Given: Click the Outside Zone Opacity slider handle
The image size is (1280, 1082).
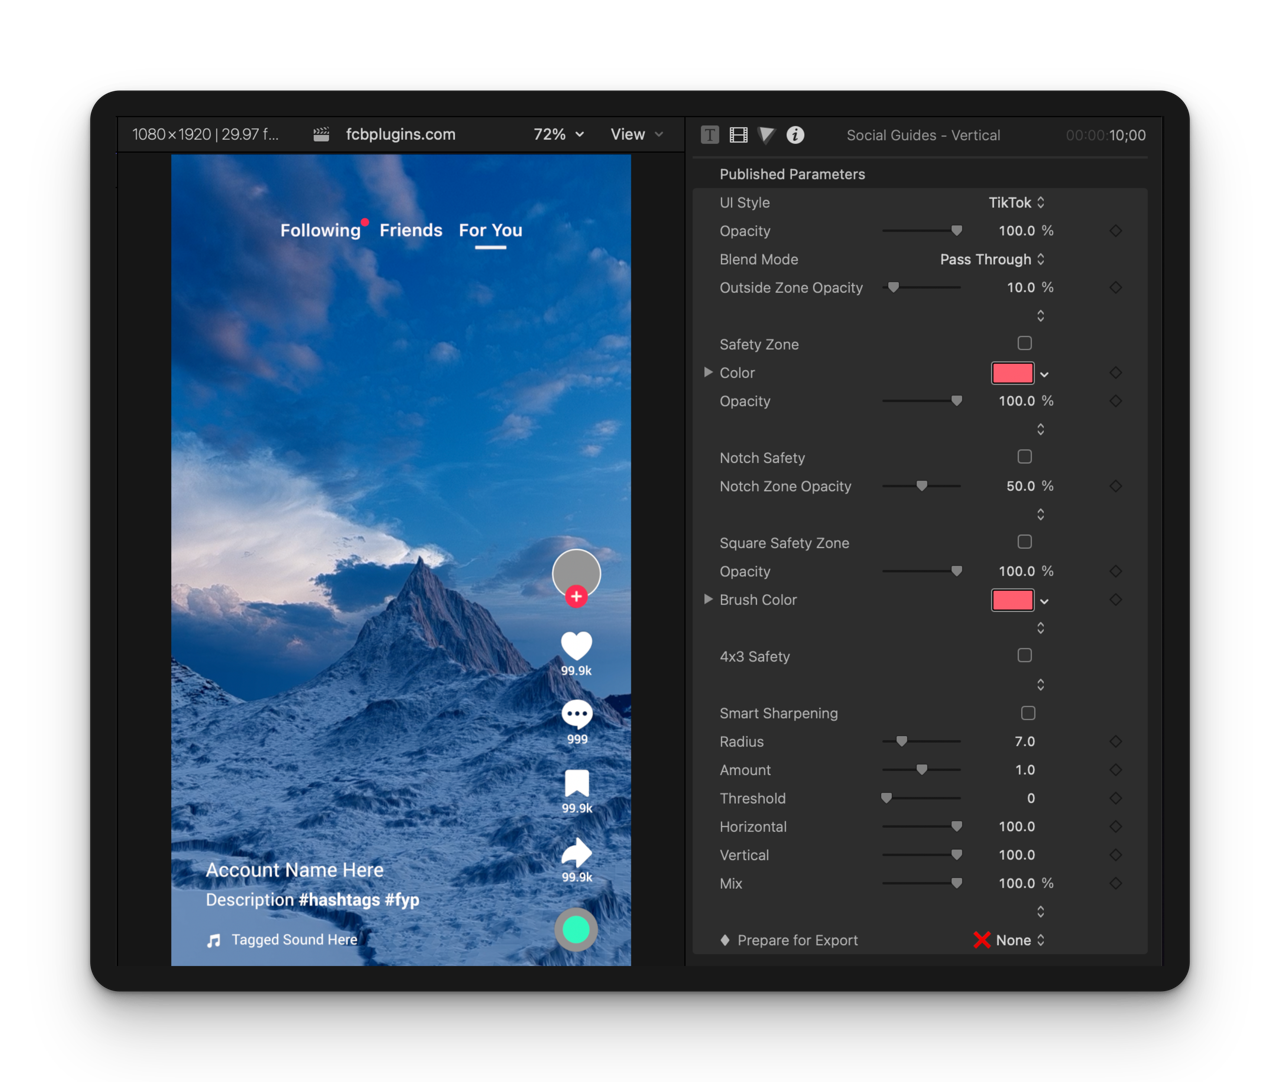Looking at the screenshot, I should coord(893,288).
